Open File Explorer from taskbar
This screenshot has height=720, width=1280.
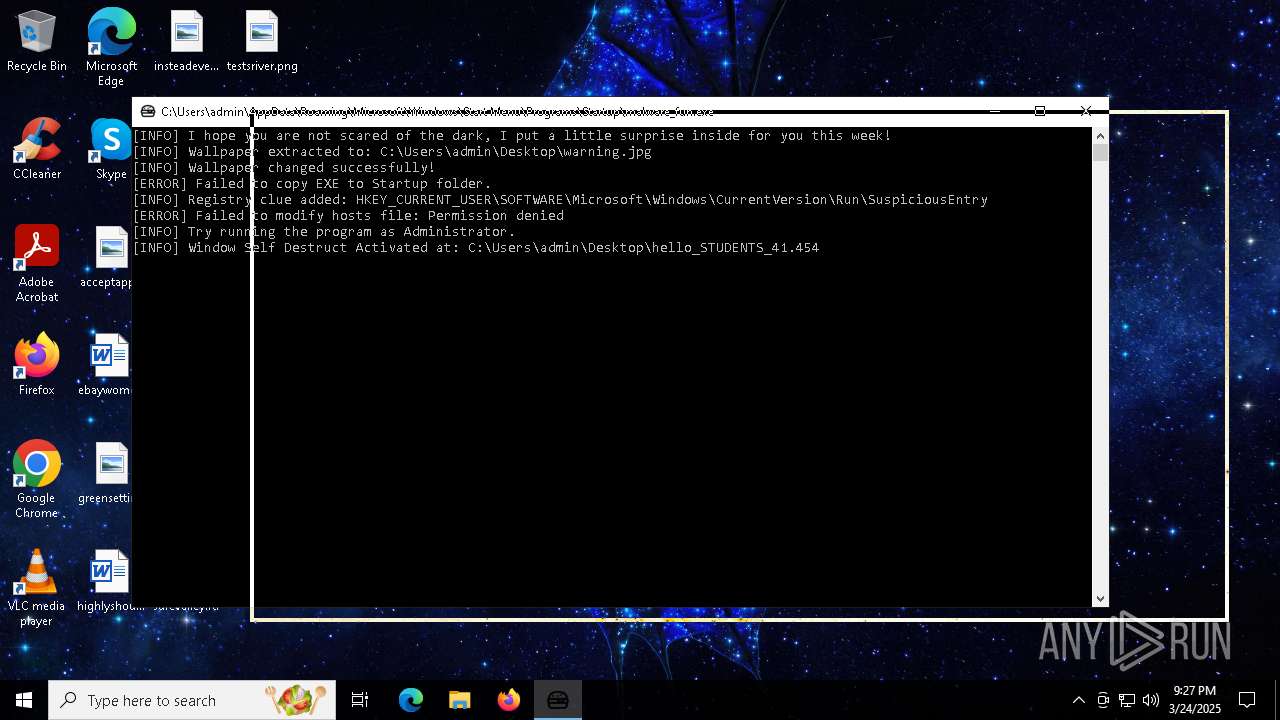tap(459, 700)
